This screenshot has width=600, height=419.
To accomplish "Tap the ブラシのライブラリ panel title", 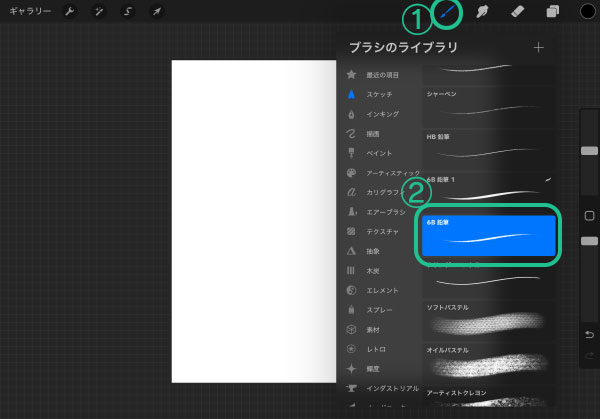I will (x=403, y=47).
